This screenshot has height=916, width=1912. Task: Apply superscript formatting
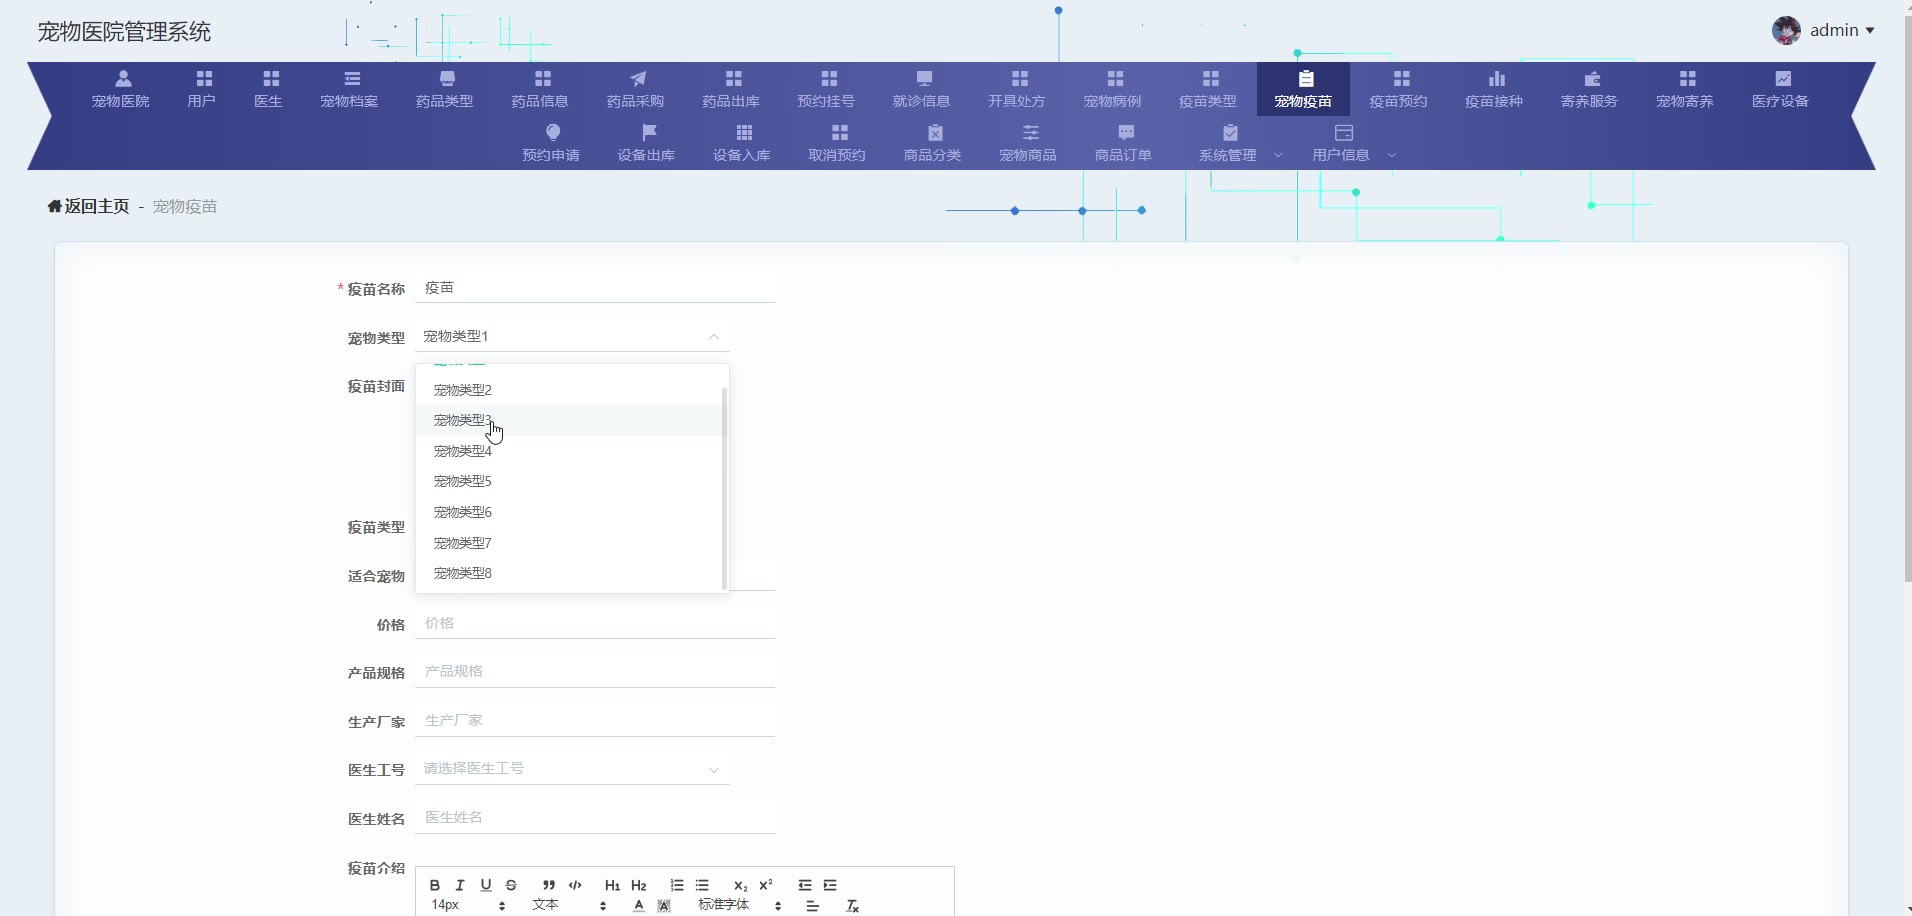(x=766, y=885)
